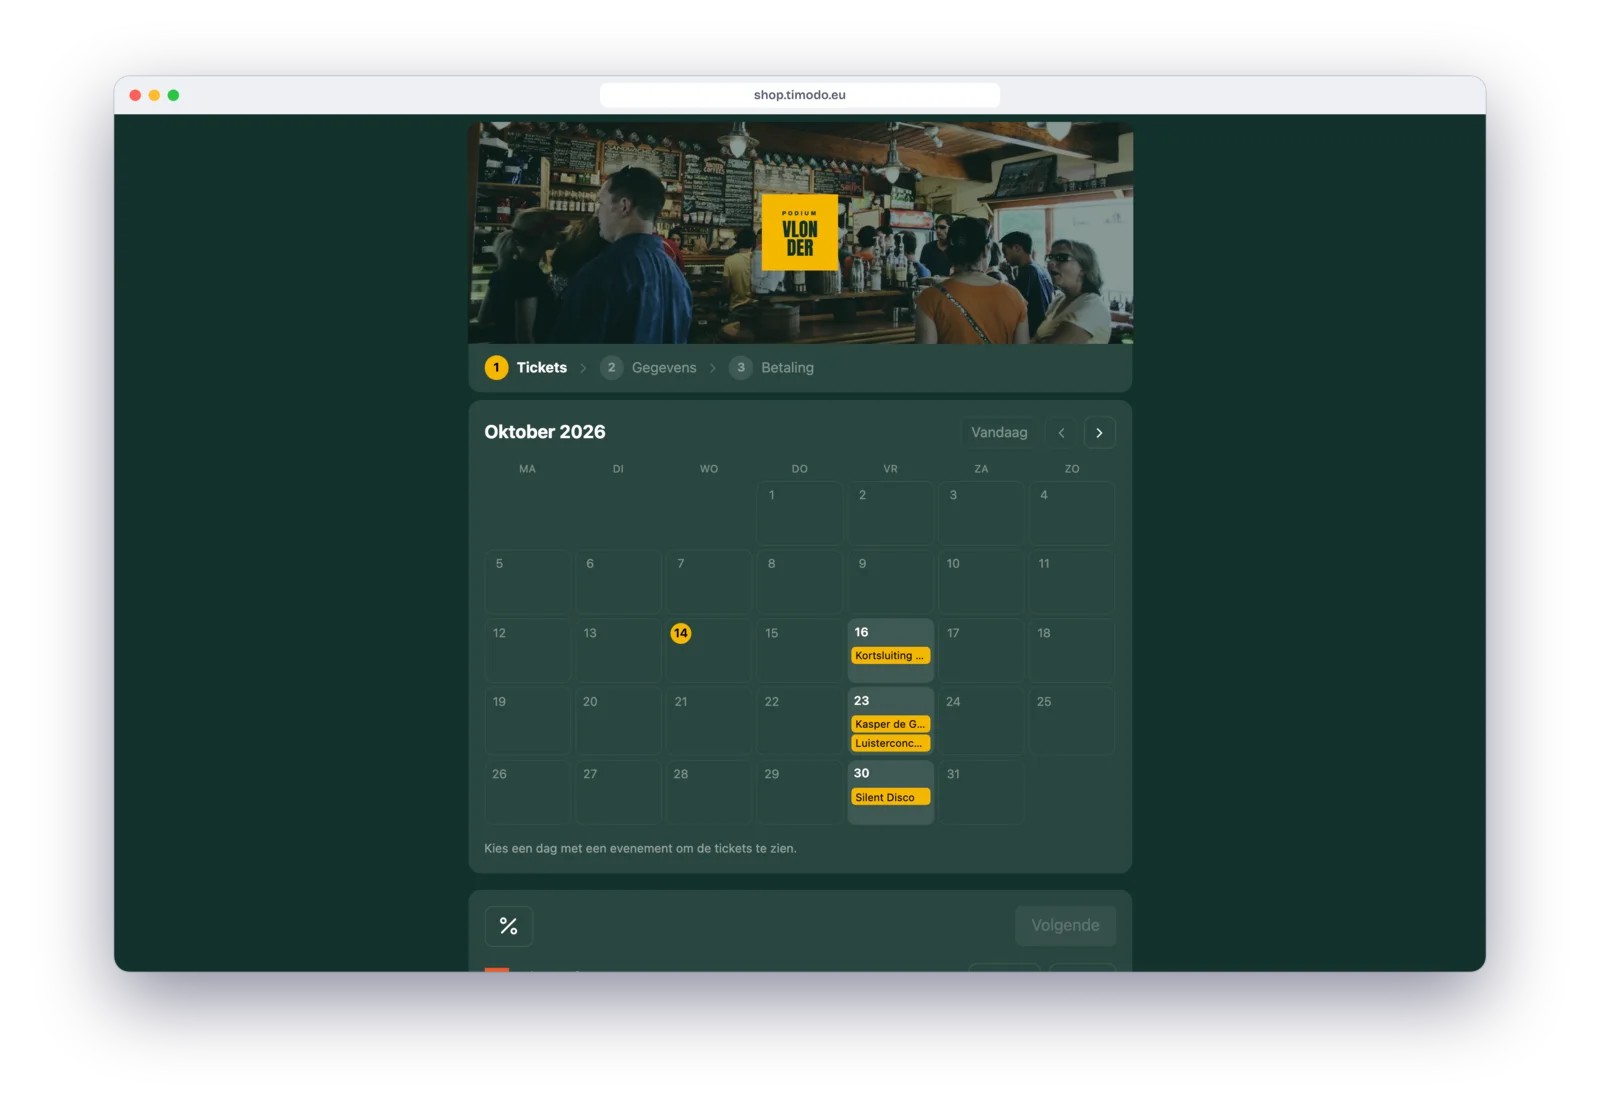Image resolution: width=1600 pixels, height=1105 pixels.
Task: Open the Silent Disco event
Action: (890, 797)
